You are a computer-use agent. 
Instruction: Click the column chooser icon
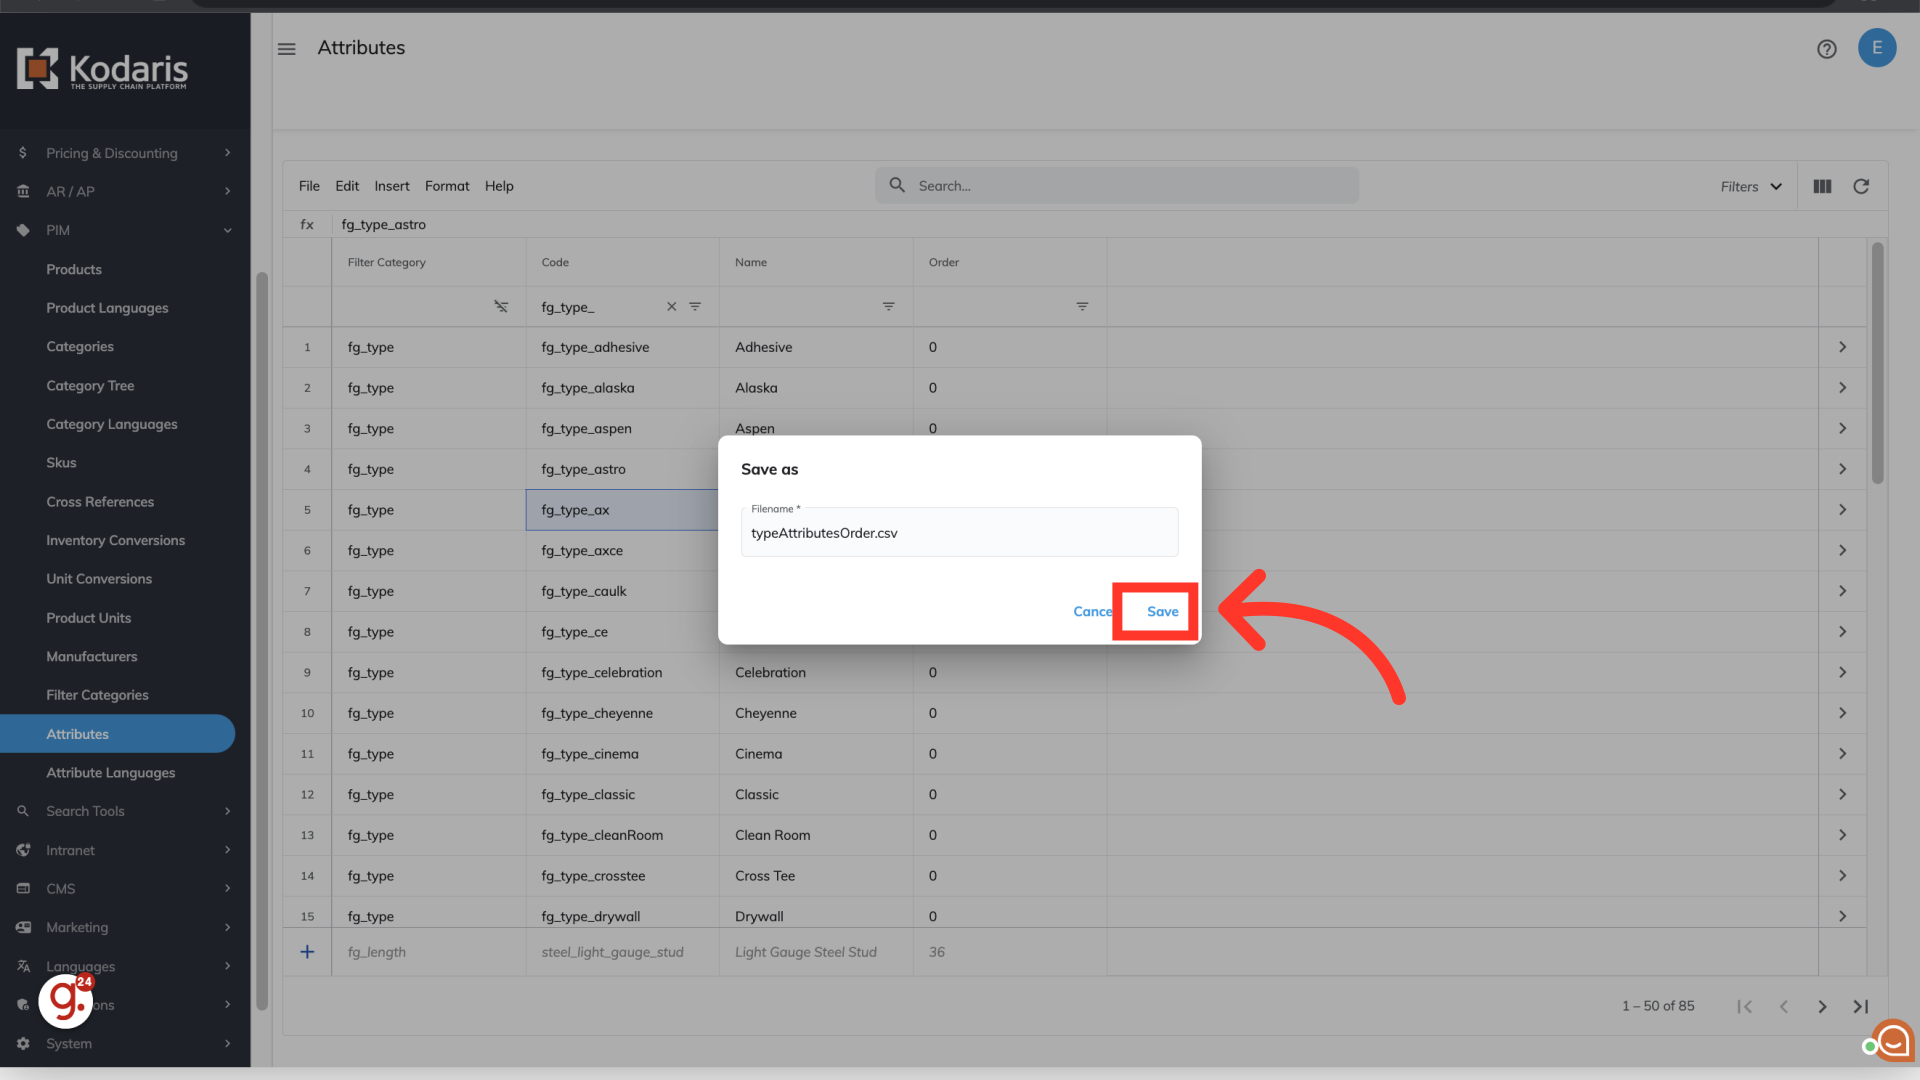(1822, 187)
